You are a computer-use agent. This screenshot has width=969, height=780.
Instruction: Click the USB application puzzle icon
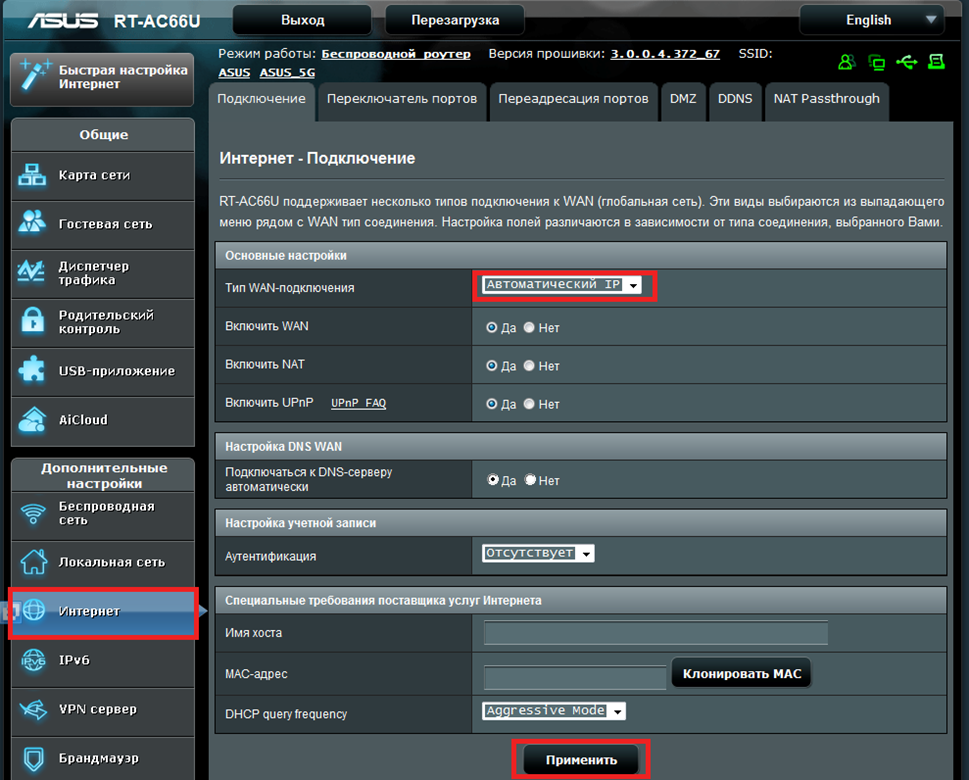pos(32,370)
